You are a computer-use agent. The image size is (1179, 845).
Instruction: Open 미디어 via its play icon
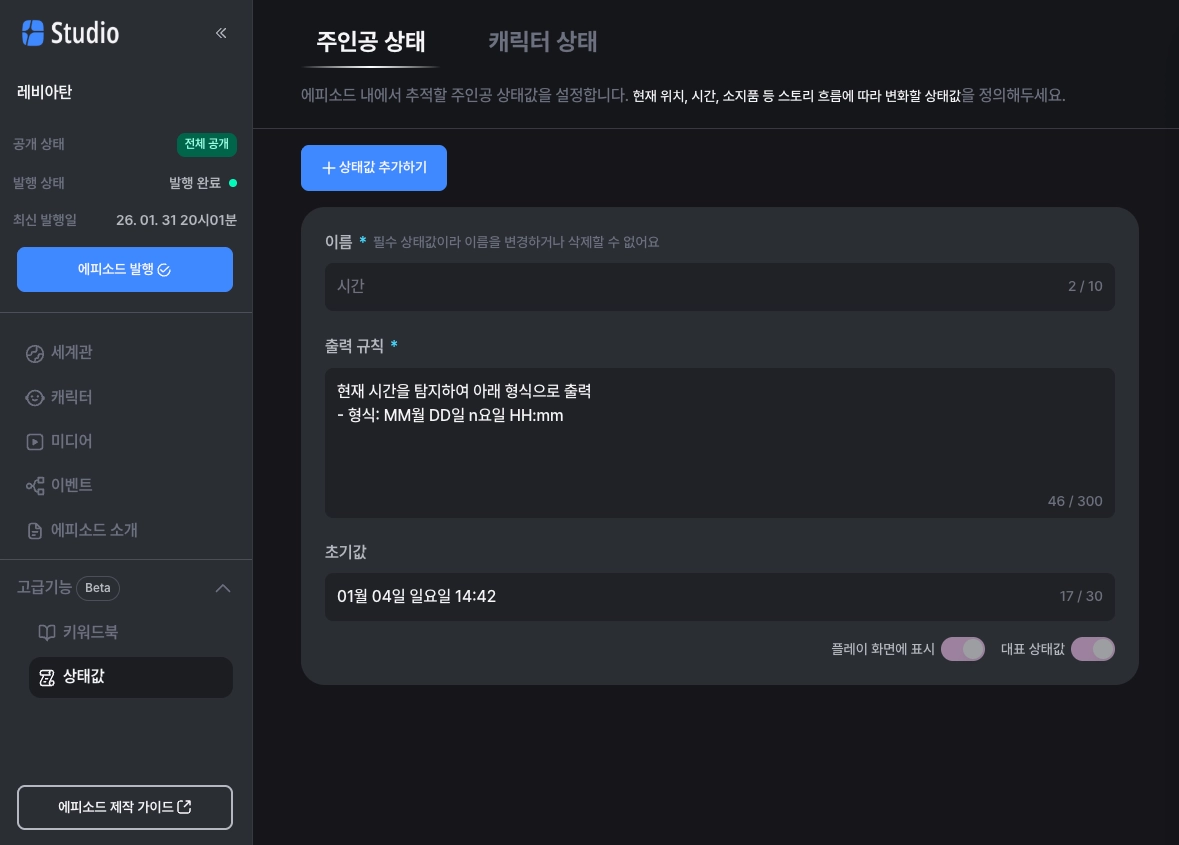(35, 441)
